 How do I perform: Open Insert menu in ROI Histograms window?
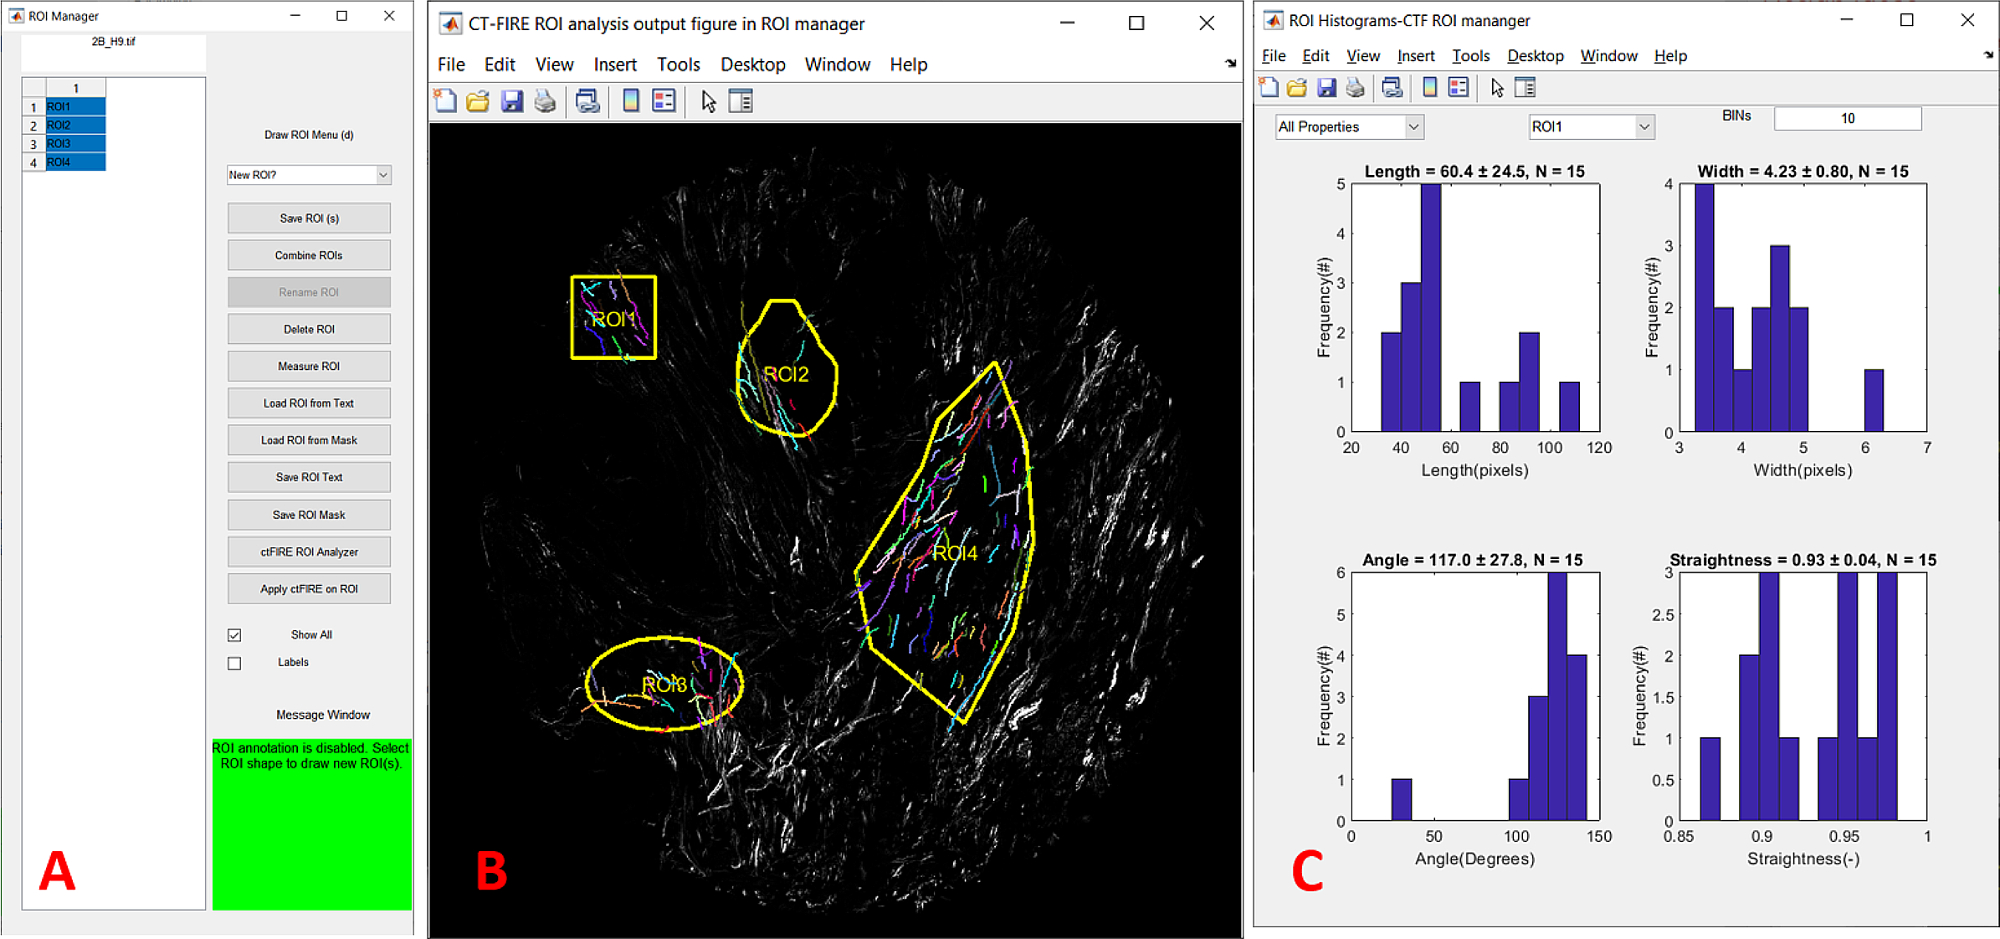[x=1415, y=56]
